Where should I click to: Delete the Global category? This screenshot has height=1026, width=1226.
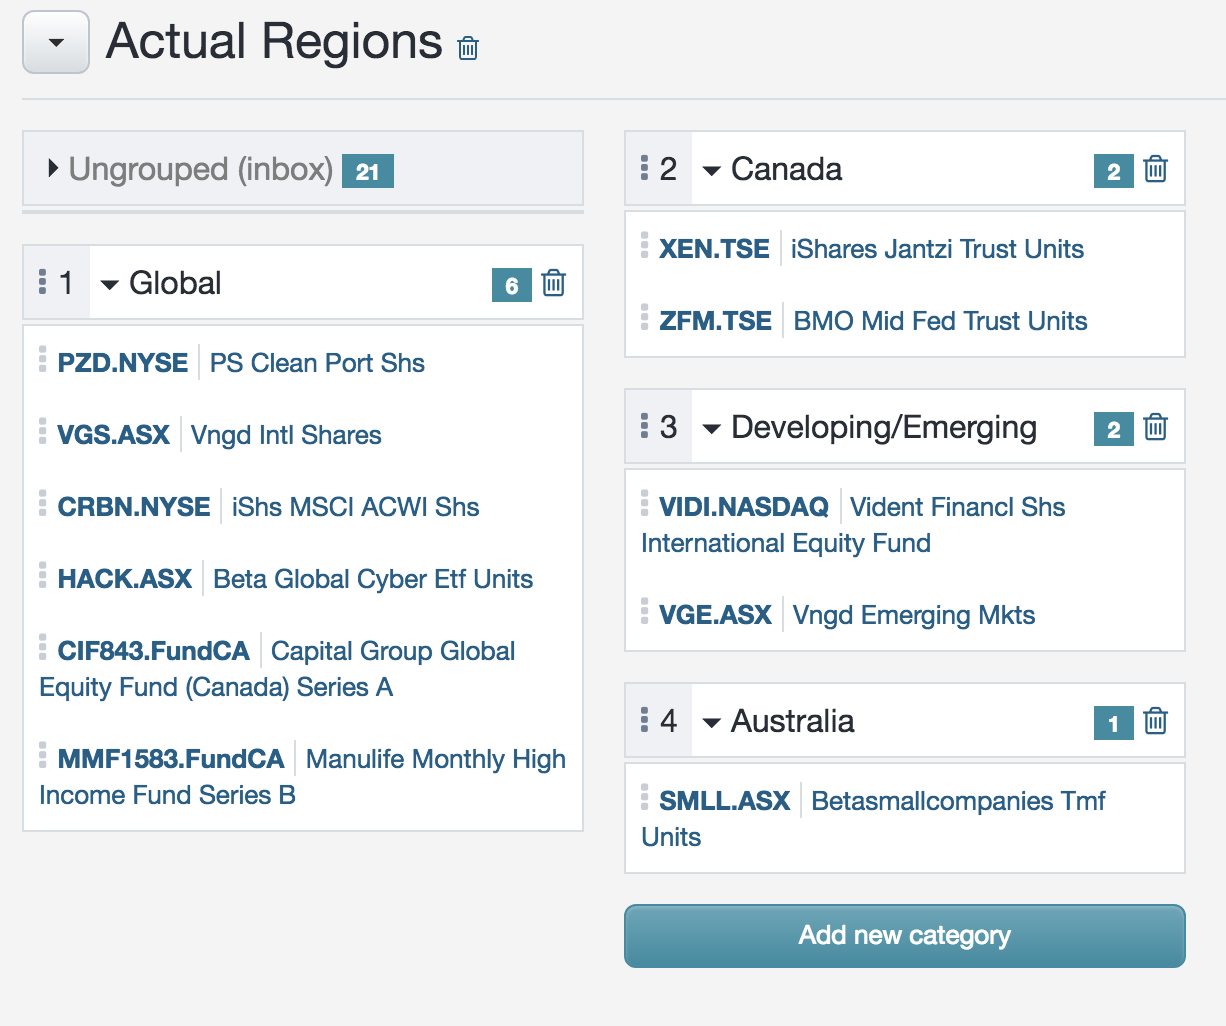tap(553, 283)
